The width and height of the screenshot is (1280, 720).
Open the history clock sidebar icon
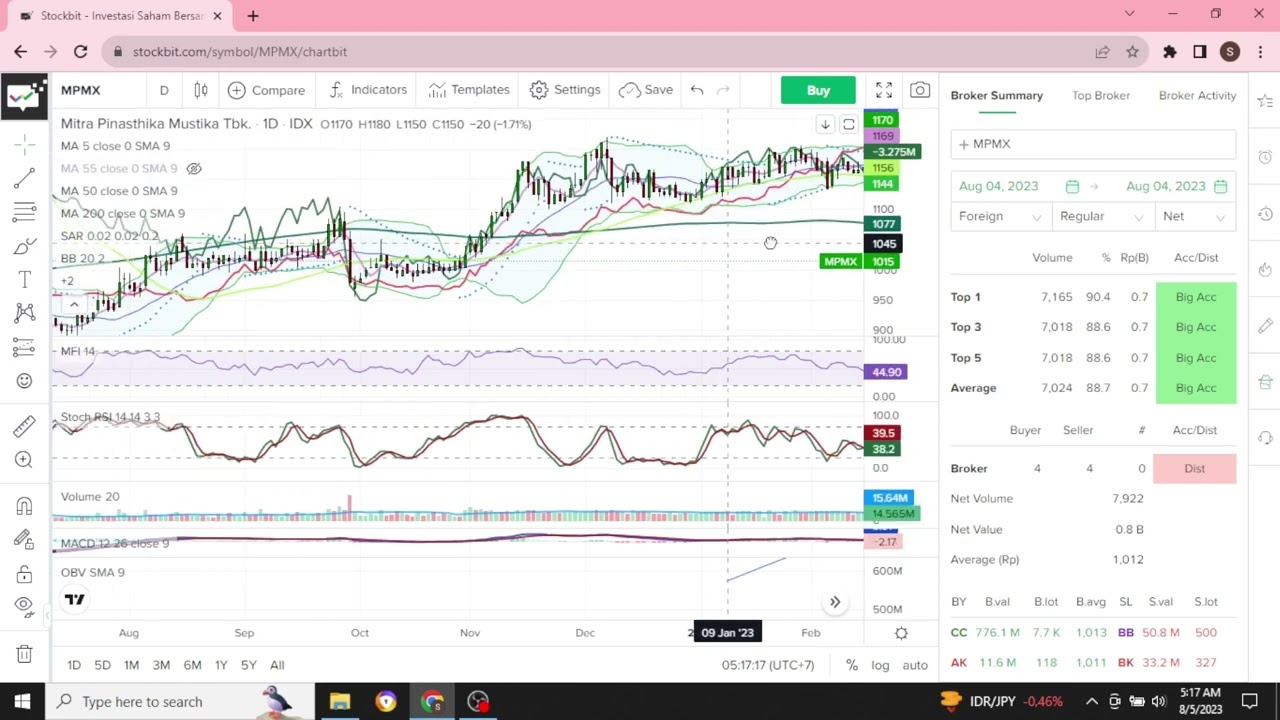pos(1265,213)
